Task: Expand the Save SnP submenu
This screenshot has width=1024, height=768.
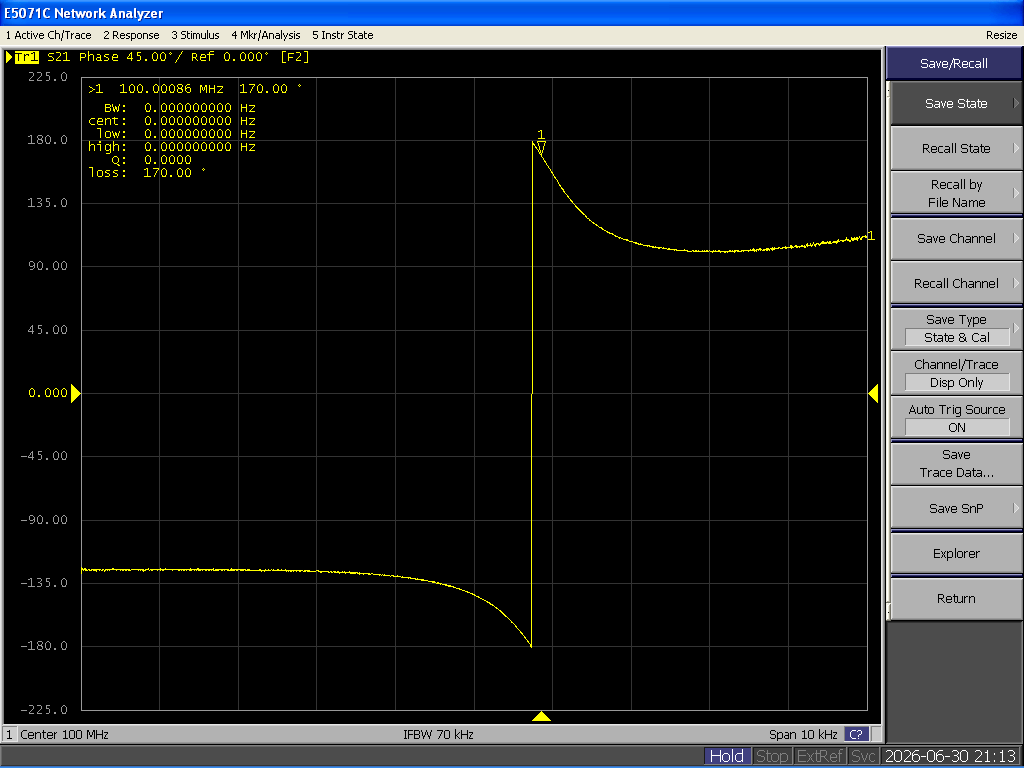Action: click(956, 508)
